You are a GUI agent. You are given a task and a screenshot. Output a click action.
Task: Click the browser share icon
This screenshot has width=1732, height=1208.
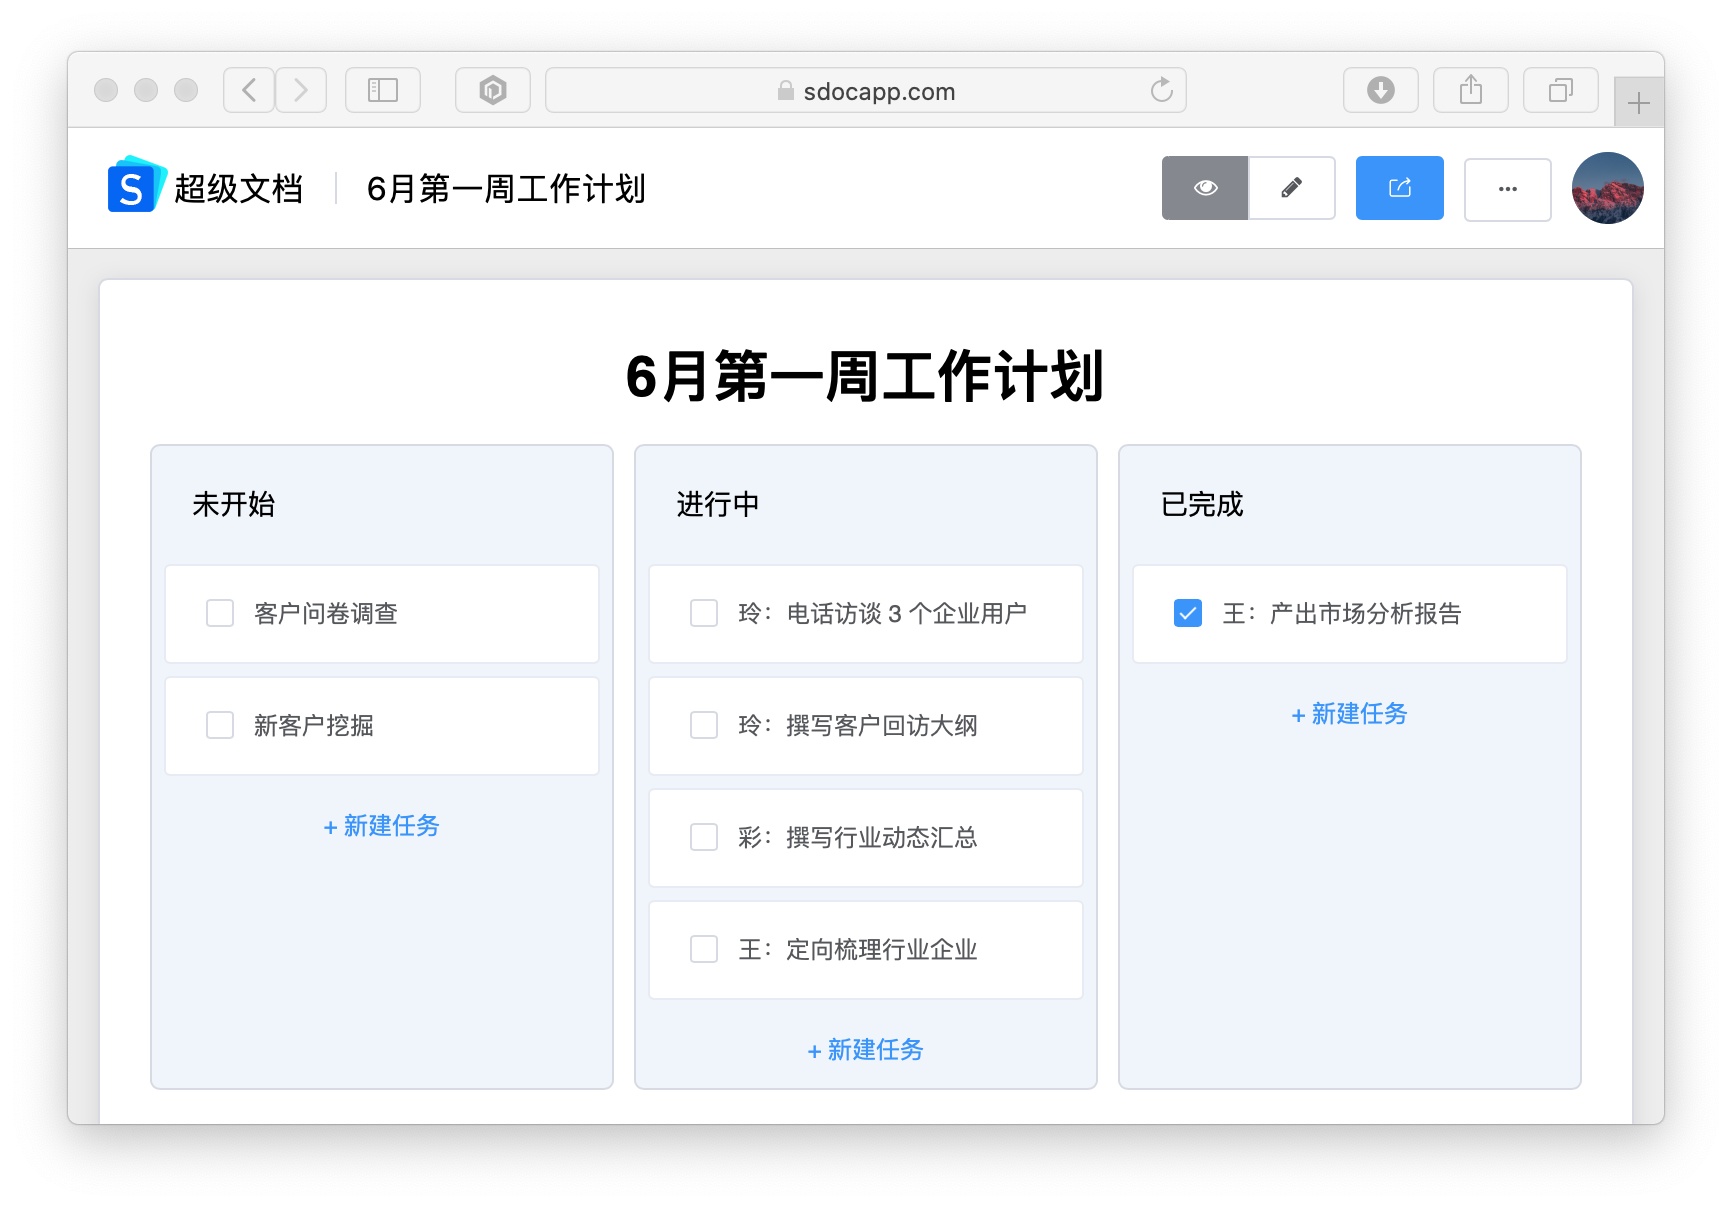click(x=1471, y=90)
